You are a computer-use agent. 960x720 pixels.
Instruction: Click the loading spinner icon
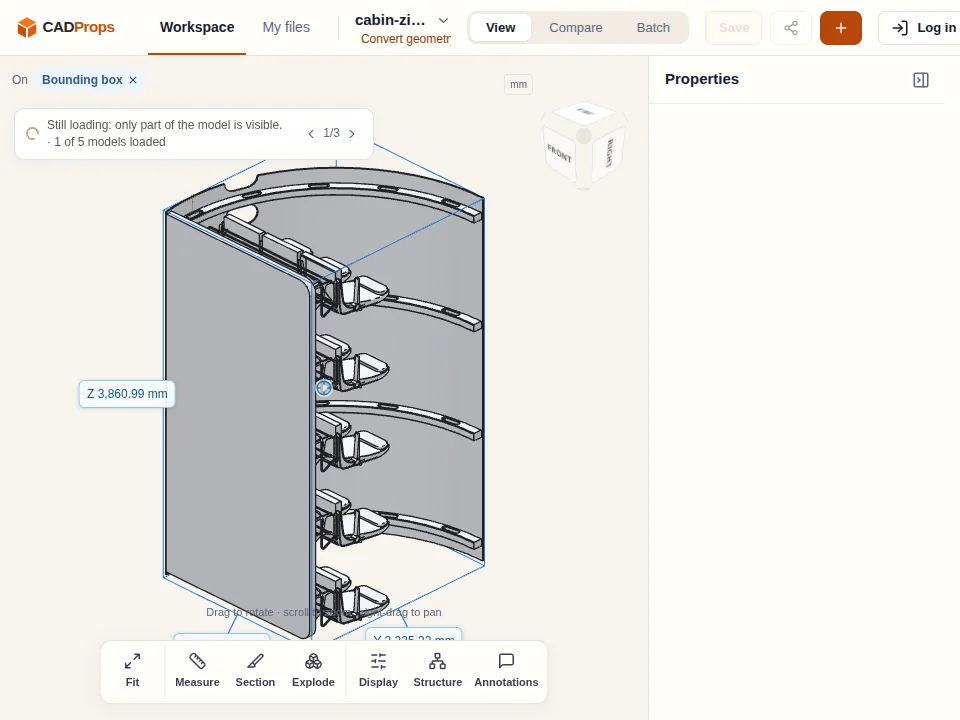click(x=32, y=133)
